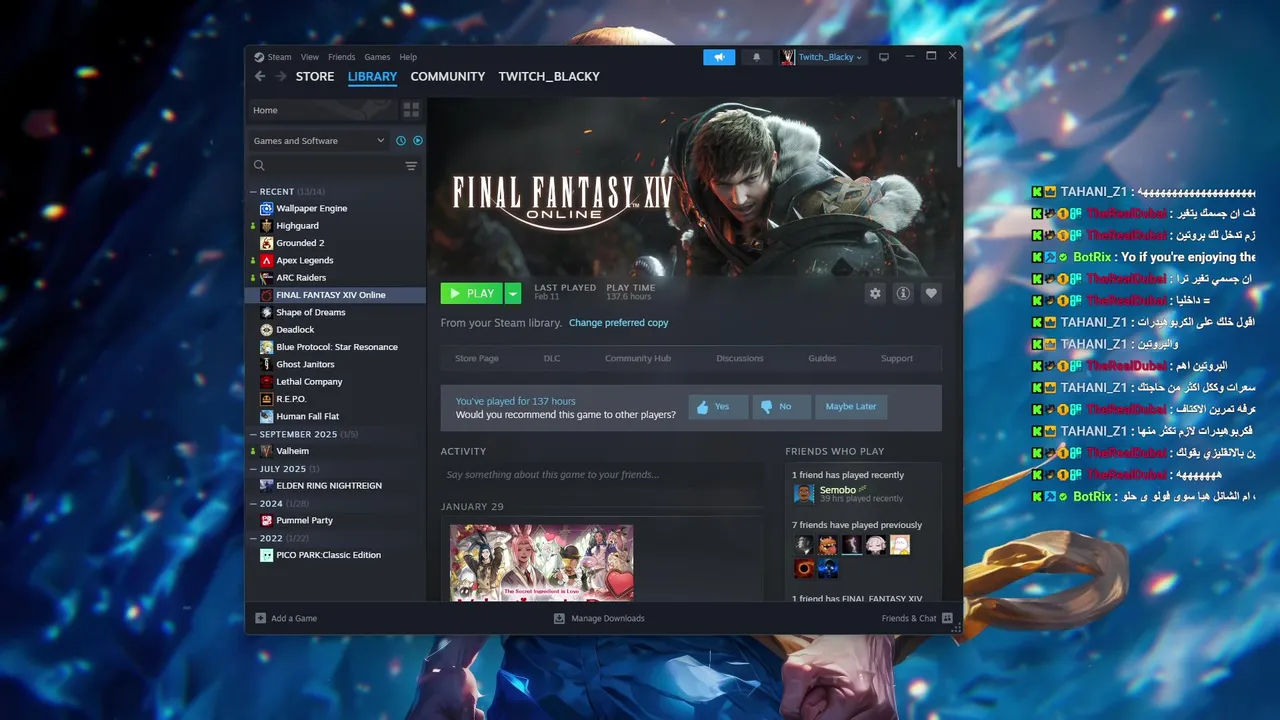Open the notifications bell
The height and width of the screenshot is (720, 1280).
click(756, 57)
